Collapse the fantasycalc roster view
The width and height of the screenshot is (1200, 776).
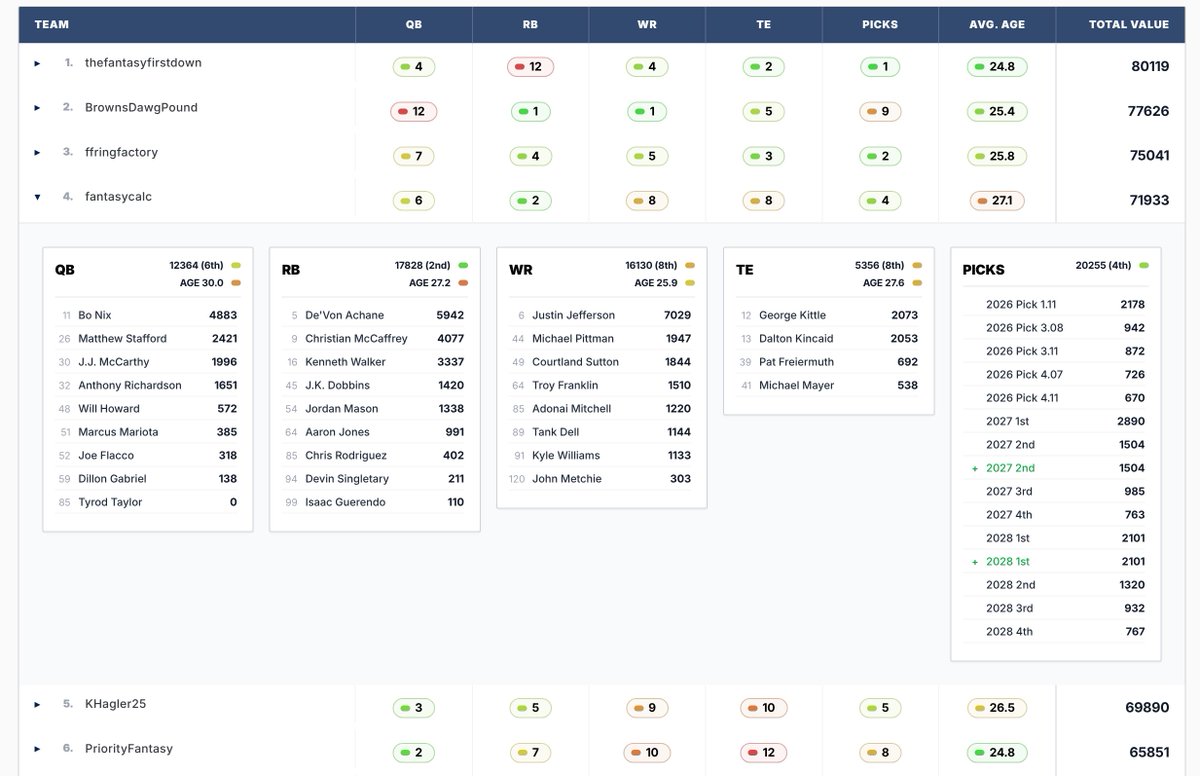click(37, 197)
